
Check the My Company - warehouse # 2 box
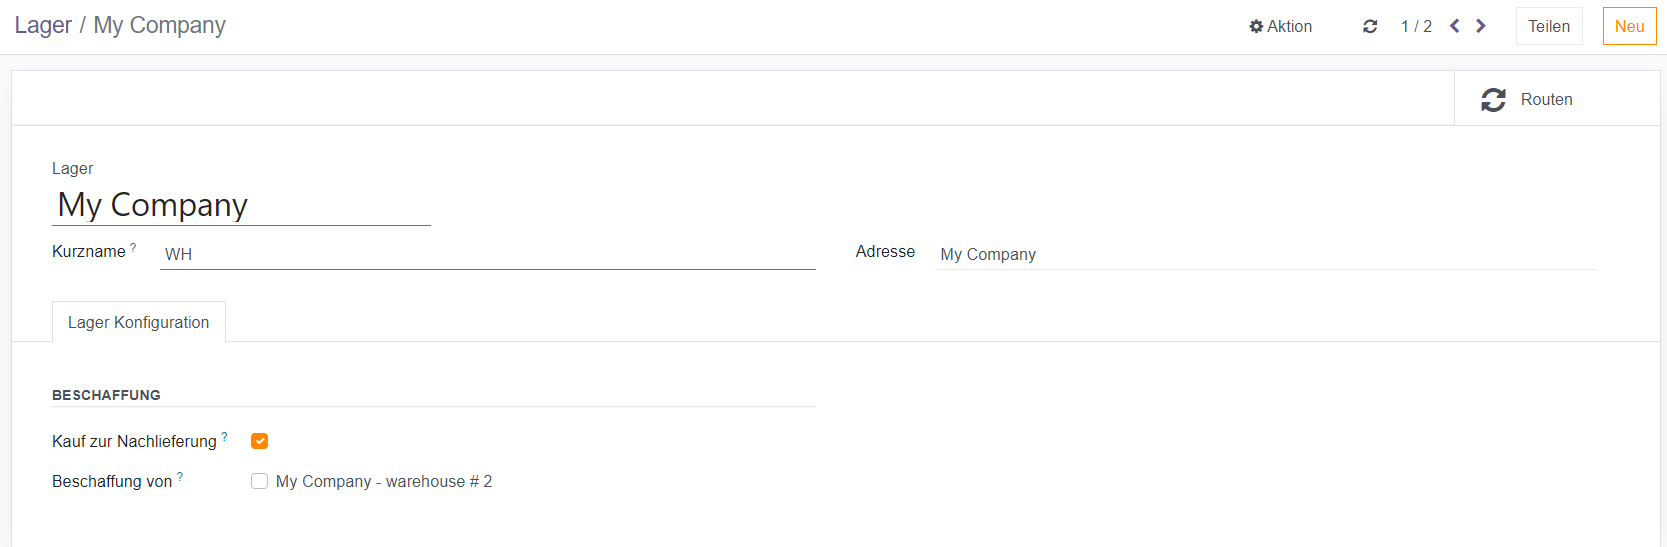pyautogui.click(x=260, y=481)
